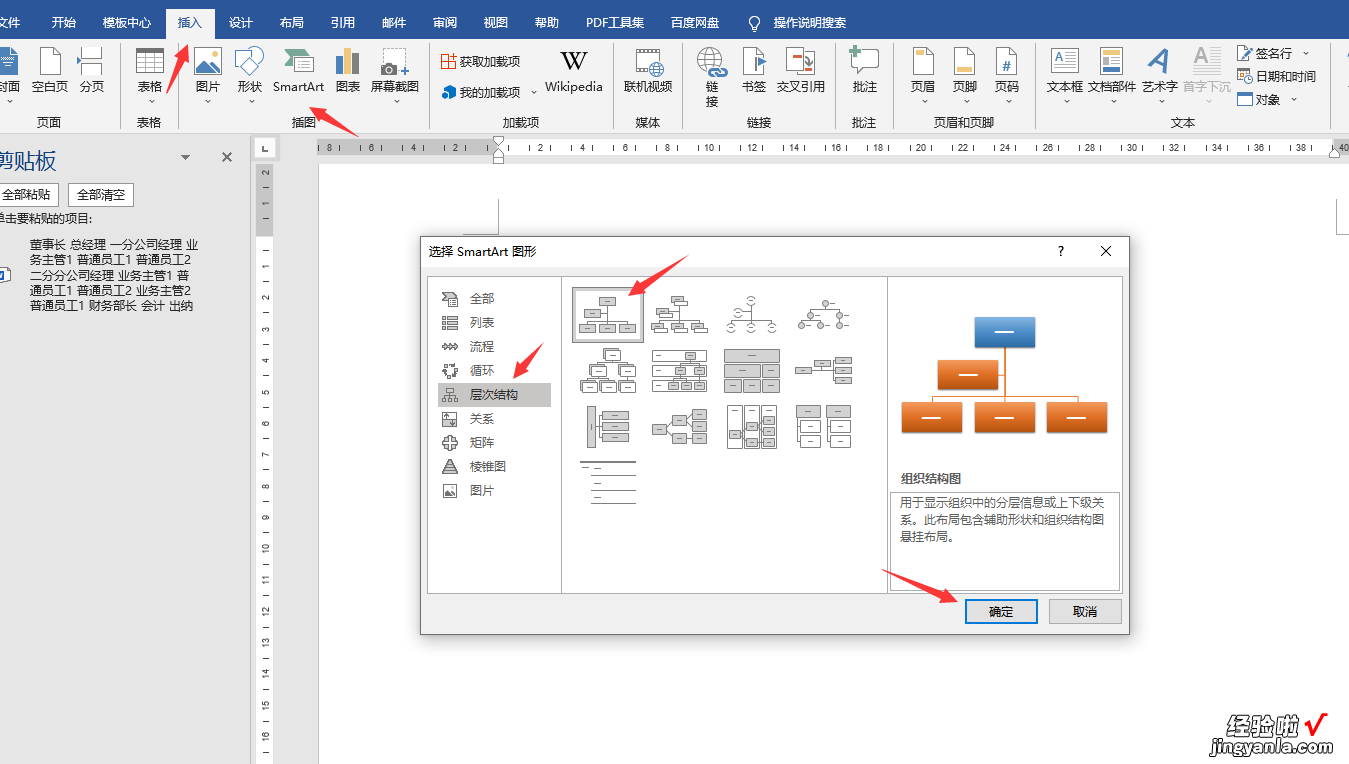Insert a text box with 文本框
The height and width of the screenshot is (764, 1349).
pyautogui.click(x=1065, y=74)
